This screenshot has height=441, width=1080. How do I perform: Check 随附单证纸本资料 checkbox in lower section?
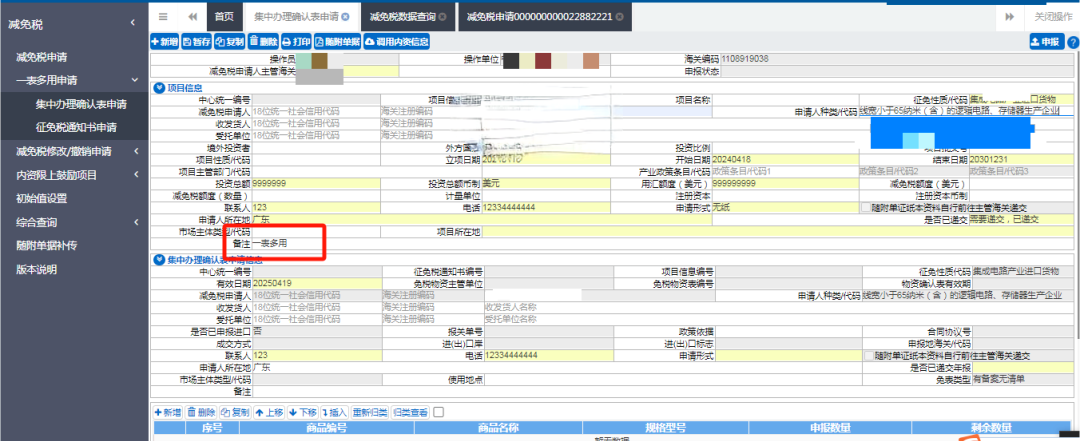866,355
